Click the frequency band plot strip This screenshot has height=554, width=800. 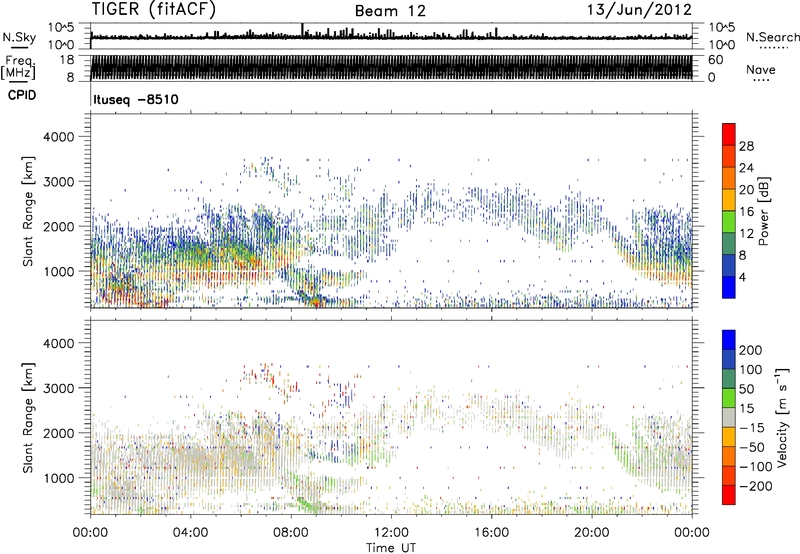click(x=391, y=68)
